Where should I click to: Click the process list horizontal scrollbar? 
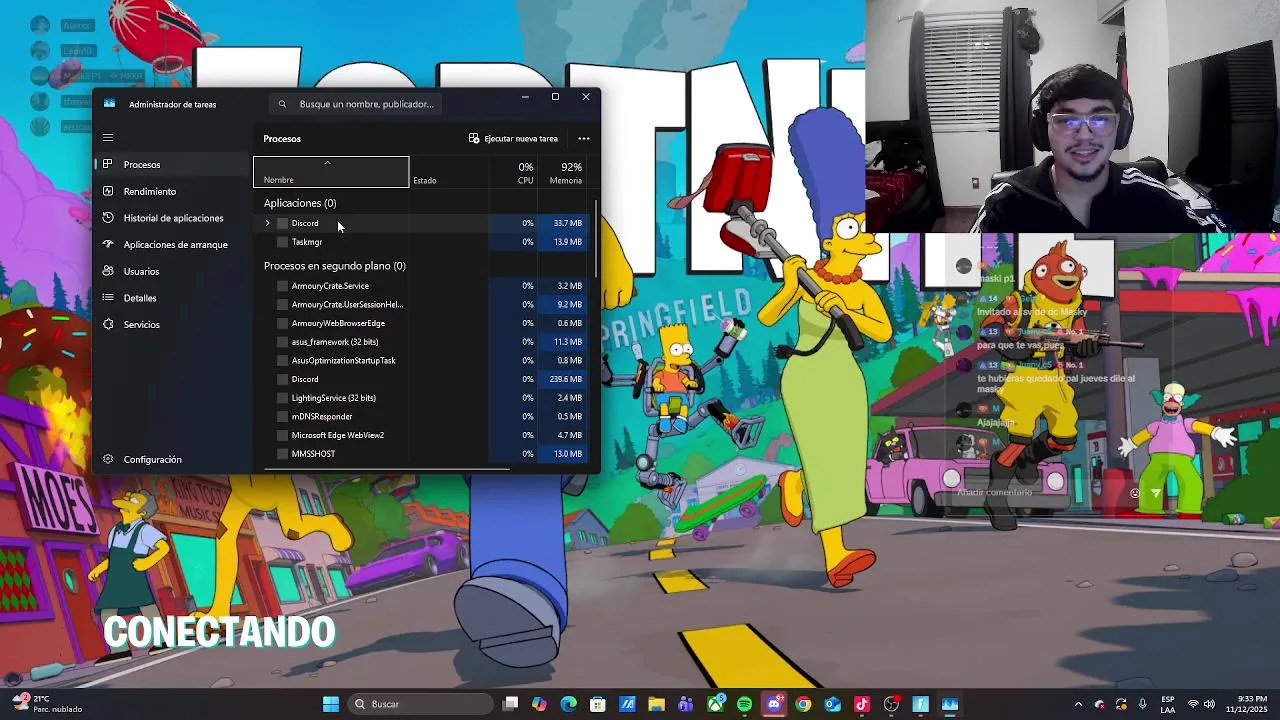tap(387, 468)
